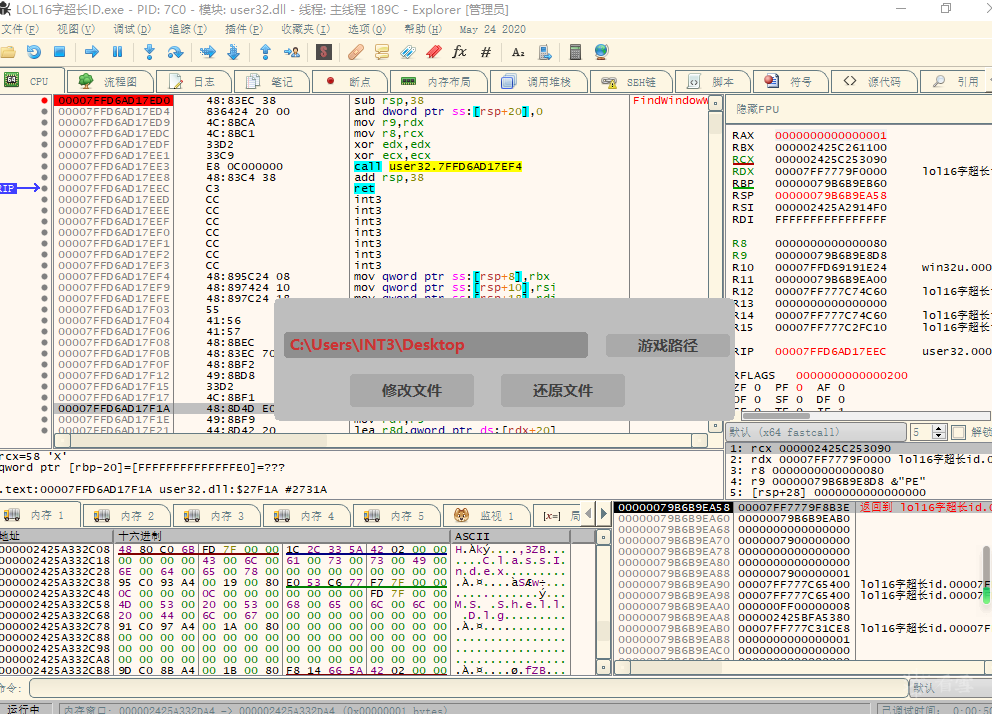Image resolution: width=992 pixels, height=714 pixels.
Task: Click the argument count spinner arrows
Action: coord(940,432)
